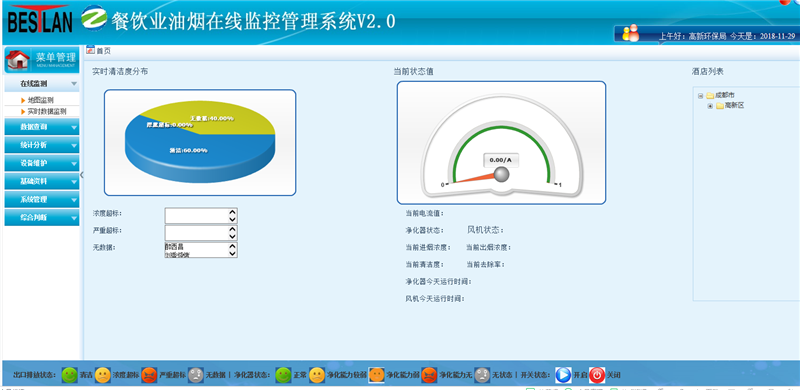This screenshot has height=390, width=800.
Task: Expand the 高新区 tree node
Action: coord(710,106)
